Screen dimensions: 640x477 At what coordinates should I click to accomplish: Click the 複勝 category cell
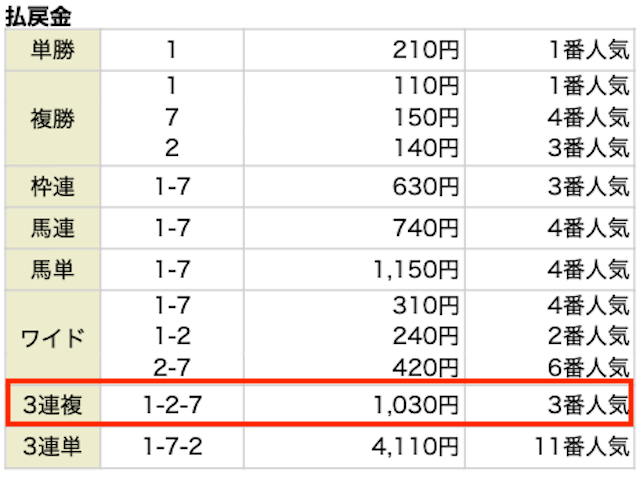(x=53, y=119)
